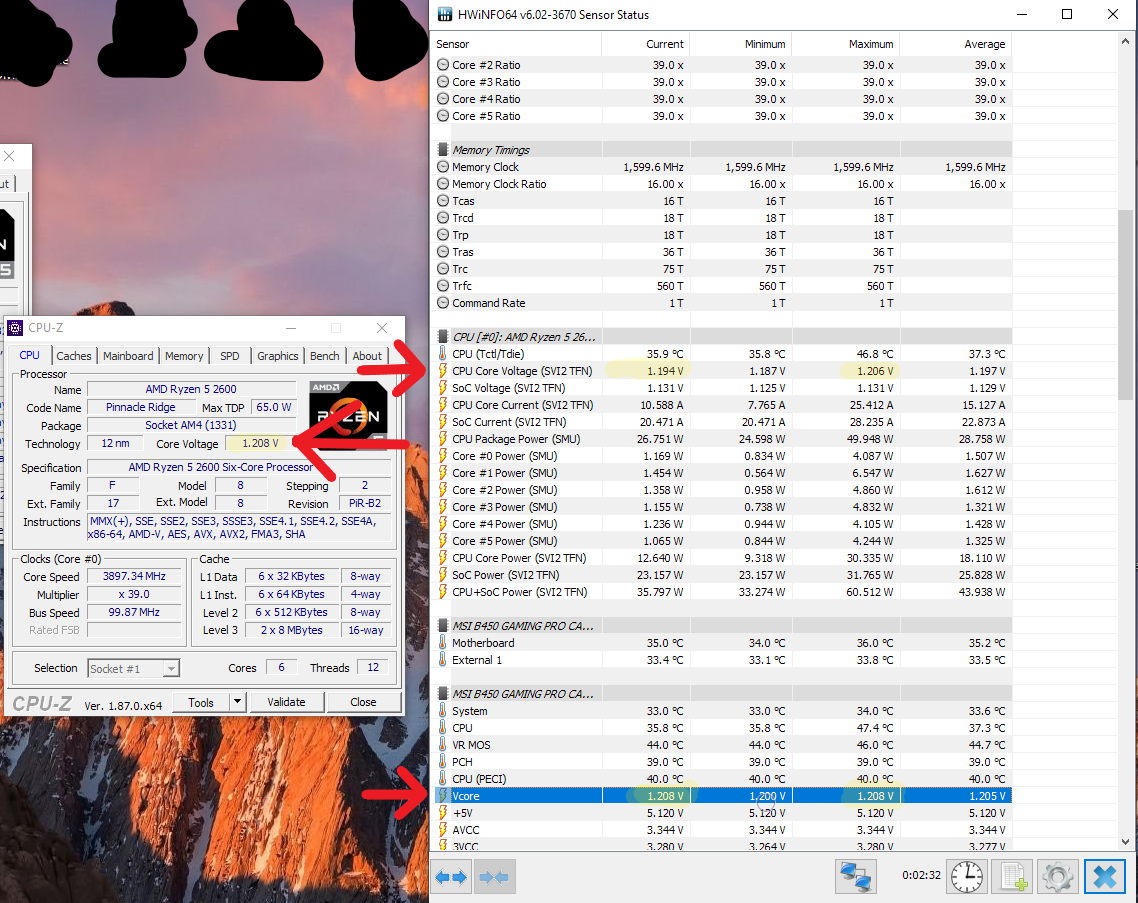The height and width of the screenshot is (903, 1138).
Task: Click the lightning icon beside CPU Core Voltage (SVI2 TFN)
Action: coord(443,371)
